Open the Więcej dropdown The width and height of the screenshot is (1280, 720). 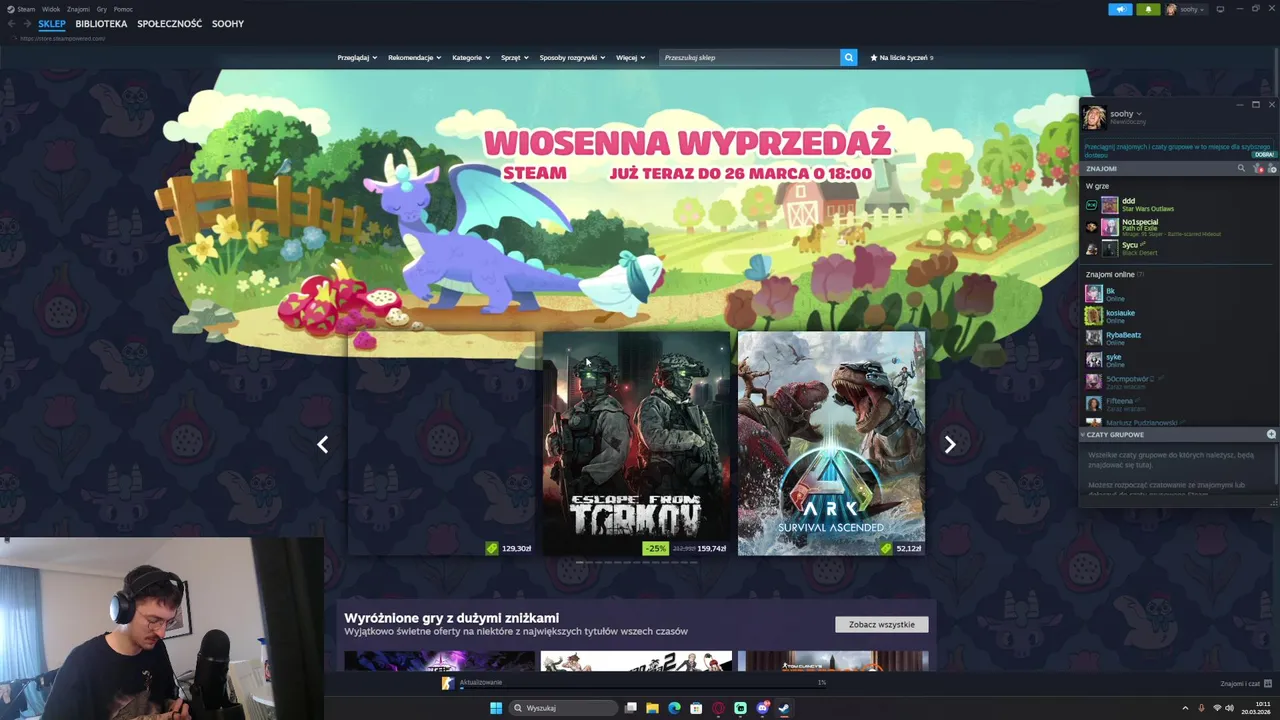pyautogui.click(x=630, y=57)
